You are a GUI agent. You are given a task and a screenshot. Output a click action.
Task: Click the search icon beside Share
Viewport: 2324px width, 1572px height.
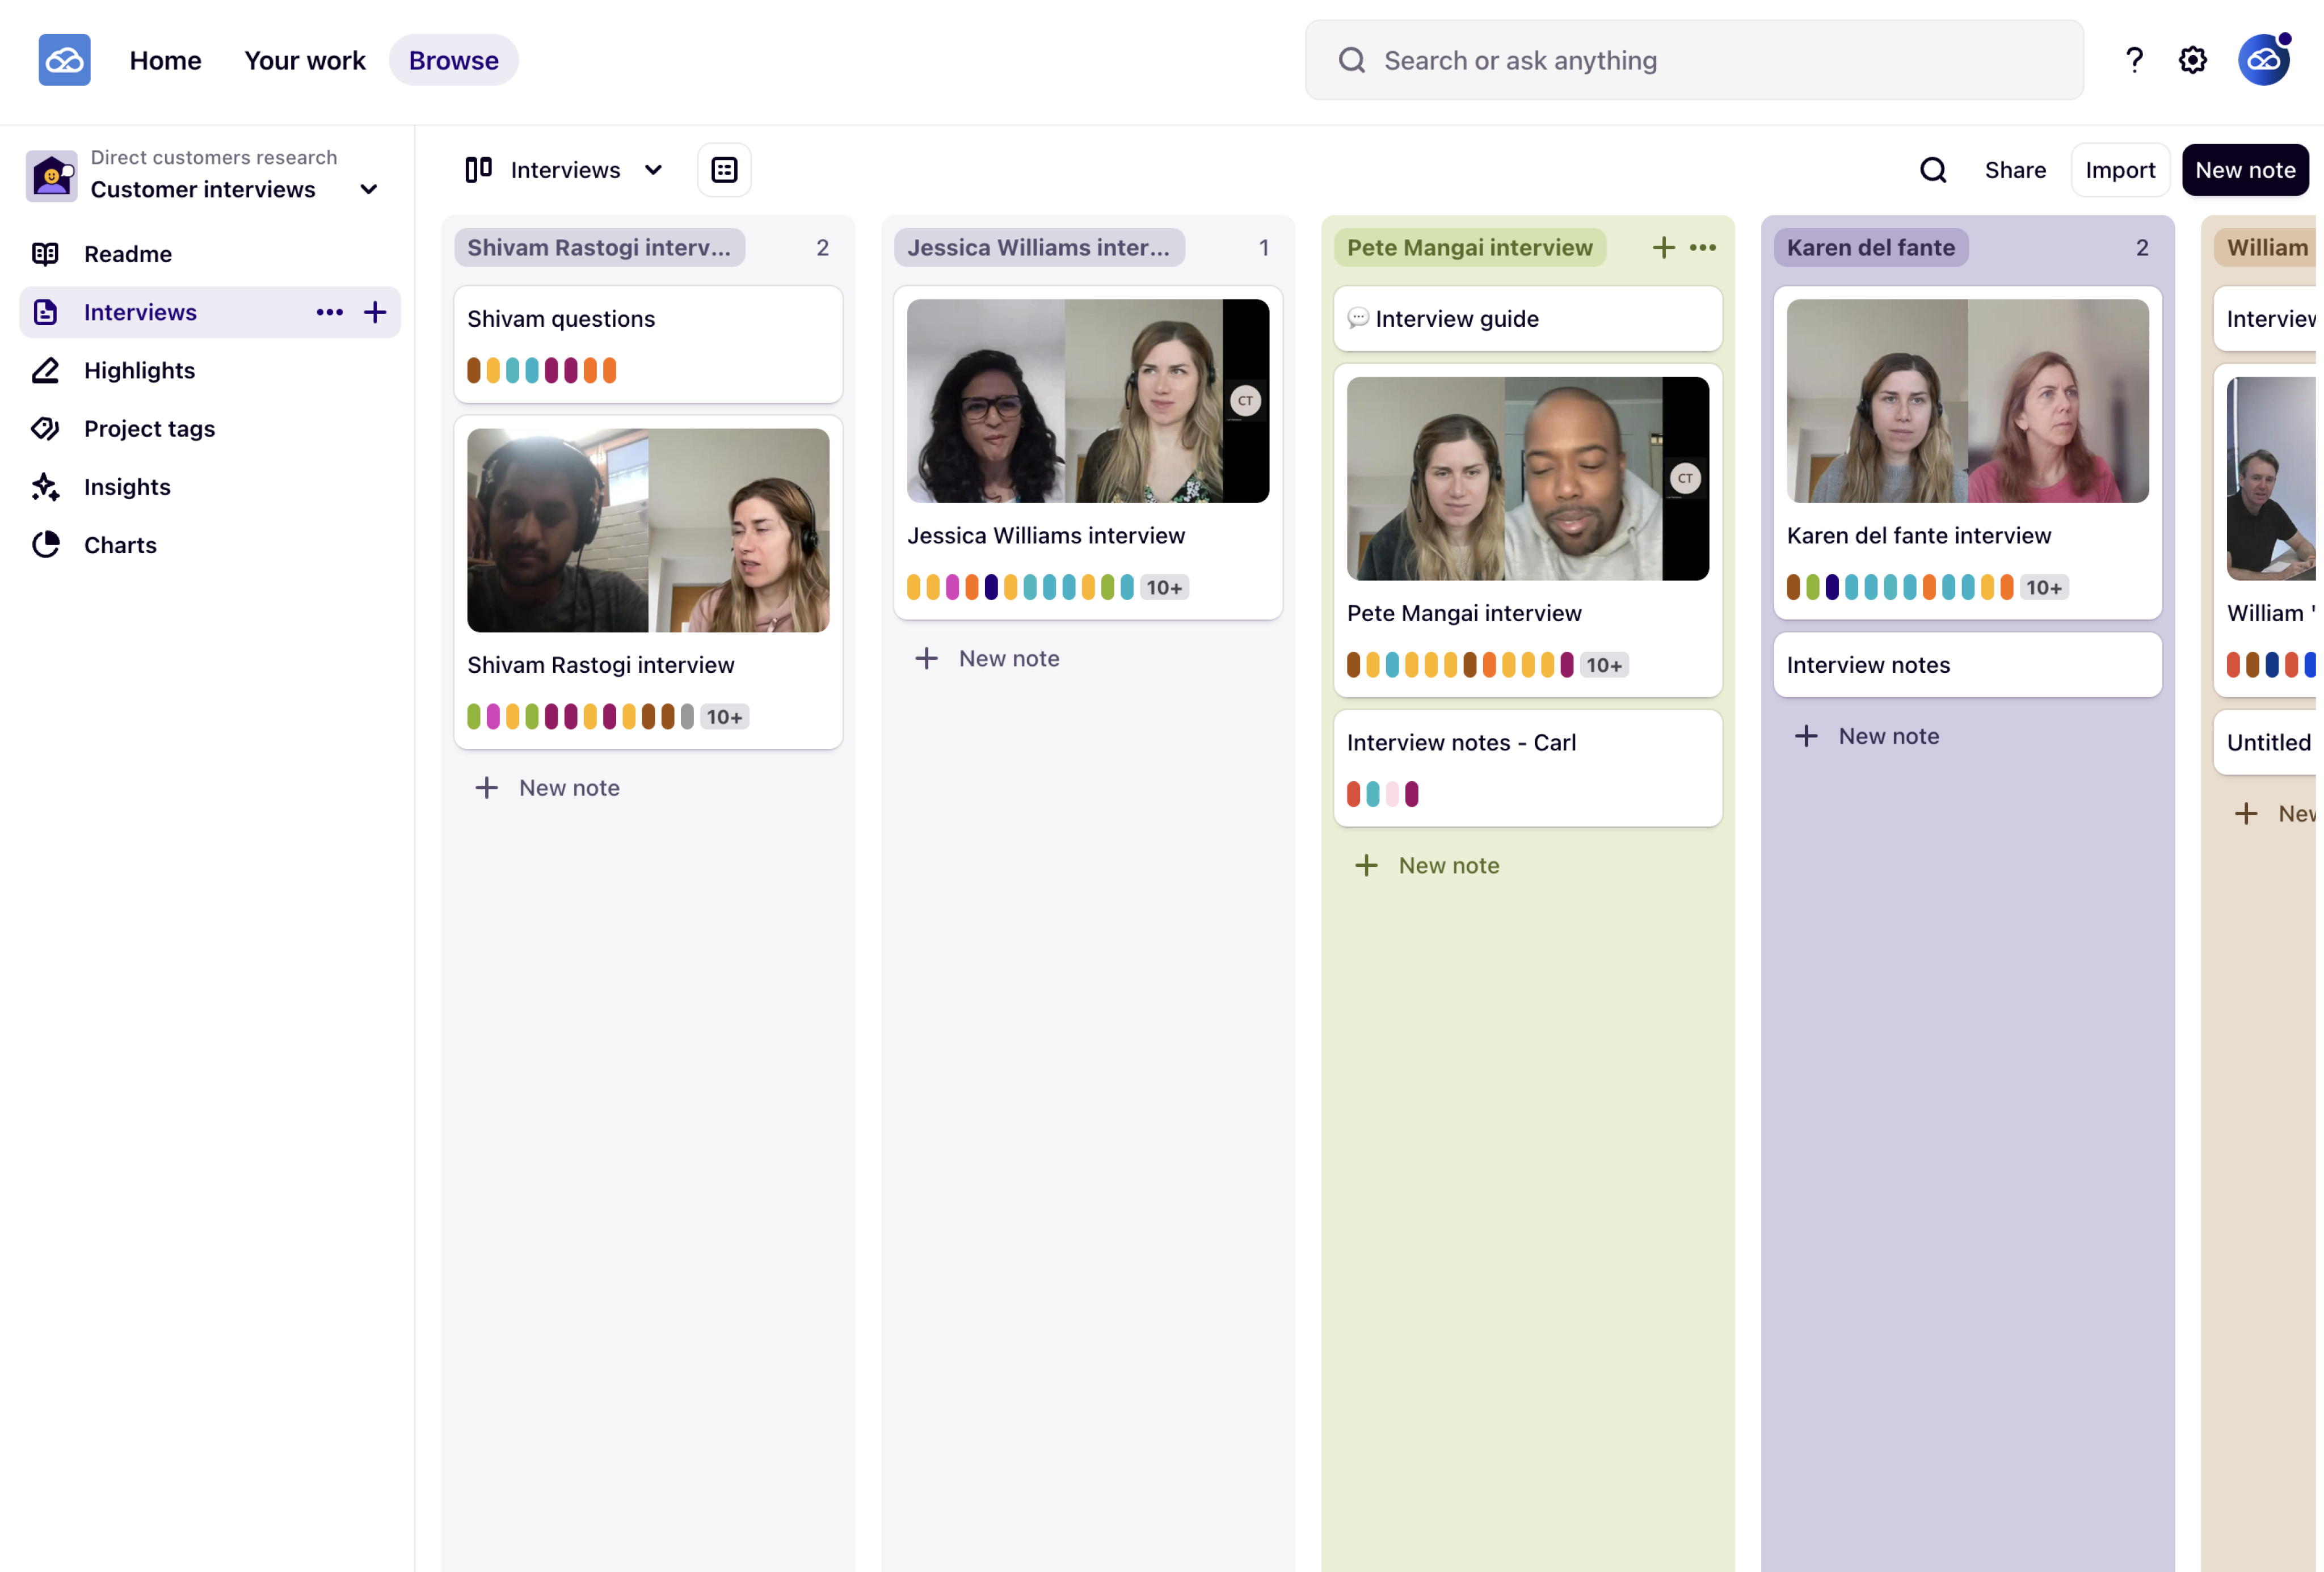(1932, 170)
